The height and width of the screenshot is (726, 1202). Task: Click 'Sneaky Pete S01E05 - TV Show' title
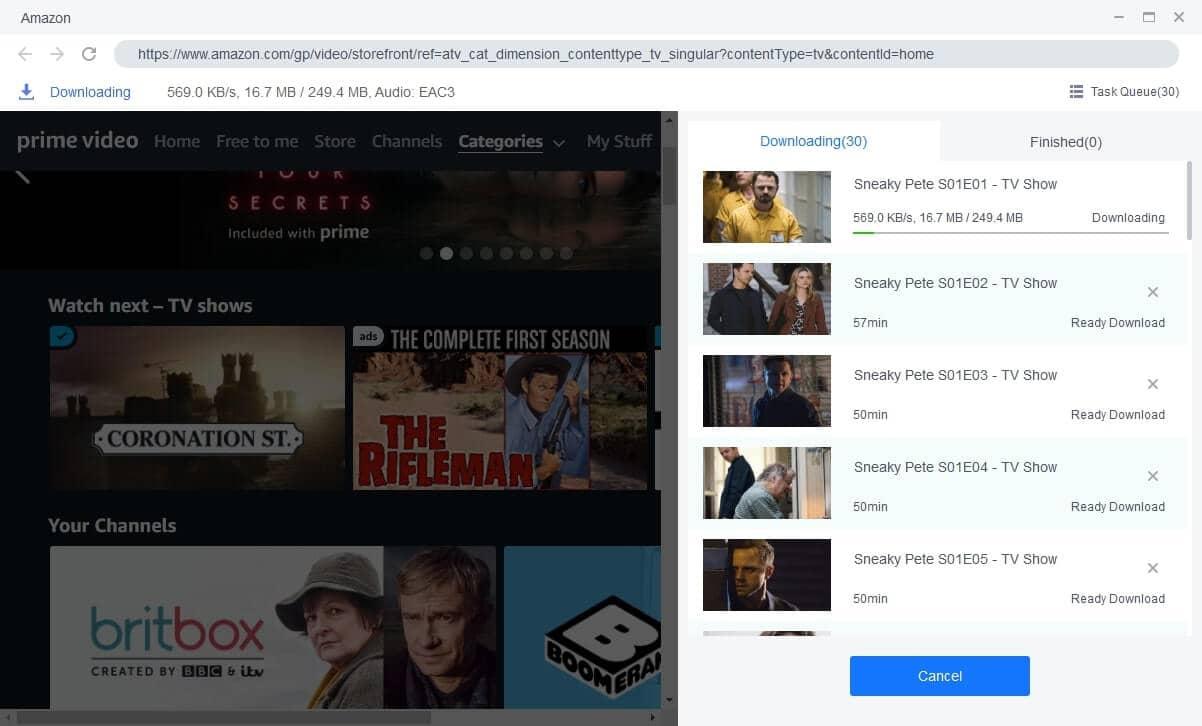coord(955,559)
